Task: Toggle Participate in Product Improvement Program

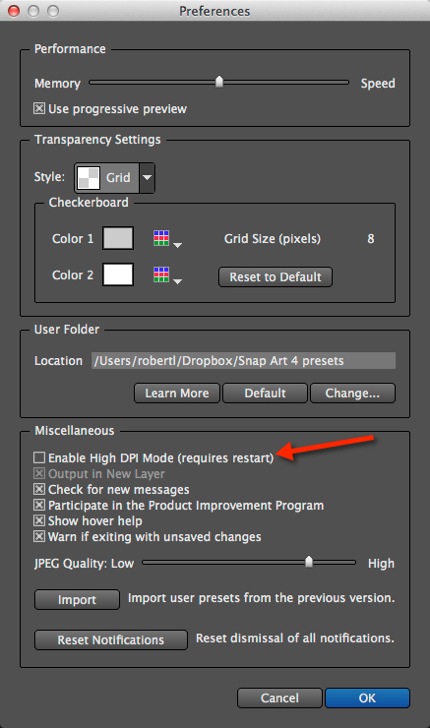Action: (39, 505)
